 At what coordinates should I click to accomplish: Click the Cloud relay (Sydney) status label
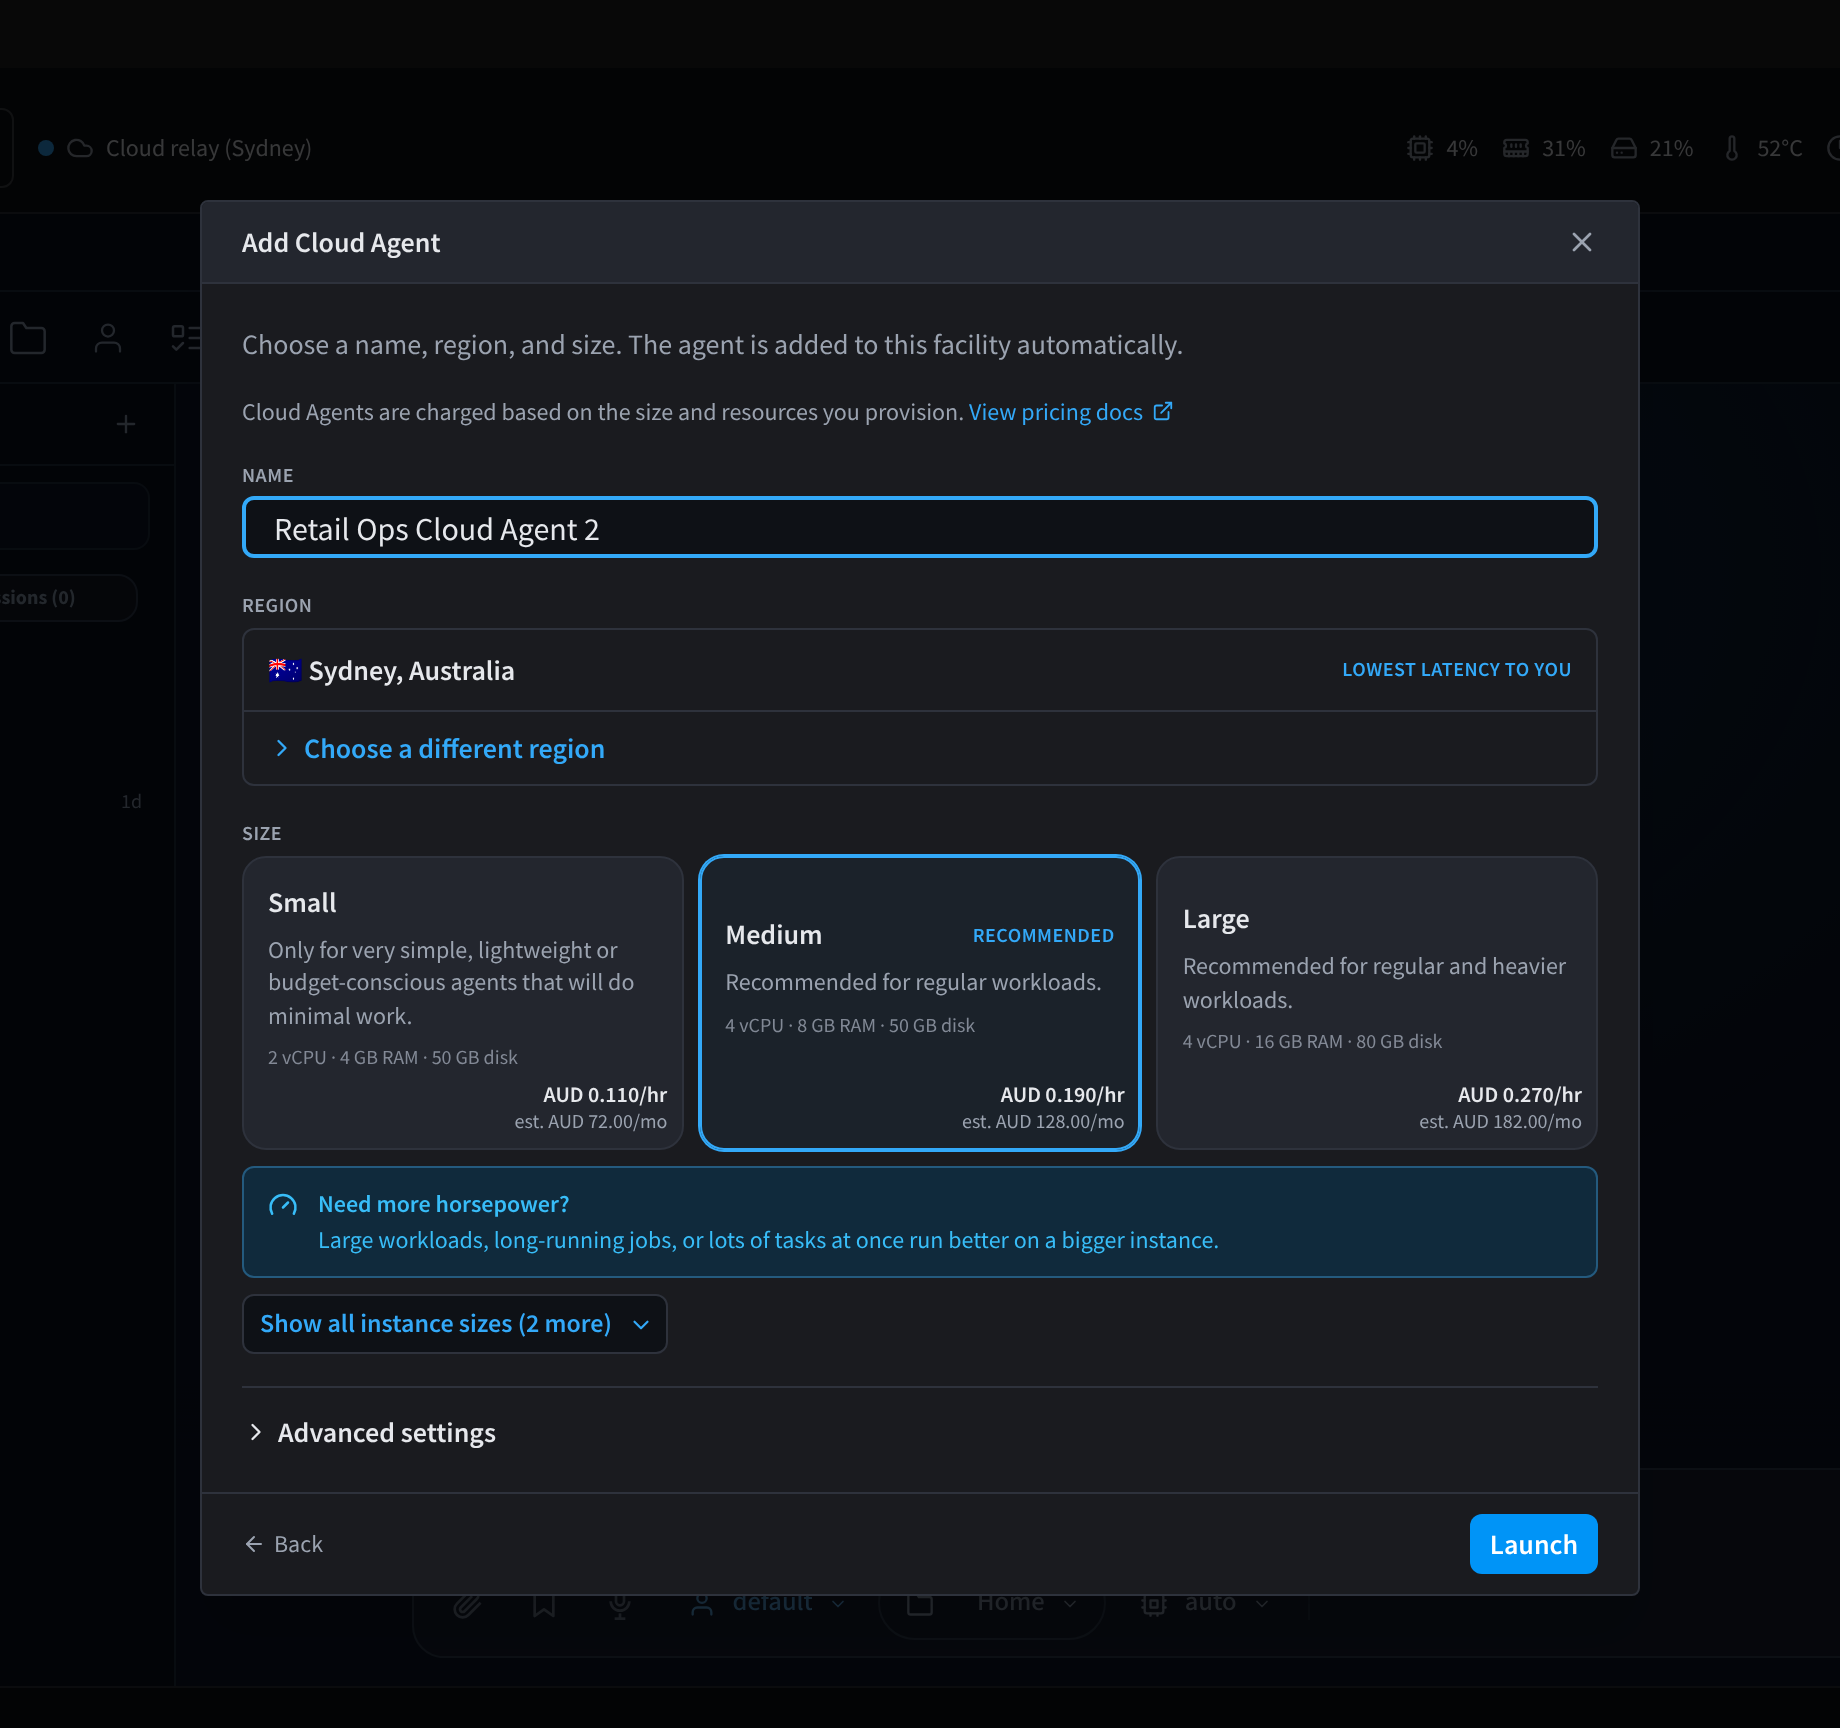(x=208, y=148)
